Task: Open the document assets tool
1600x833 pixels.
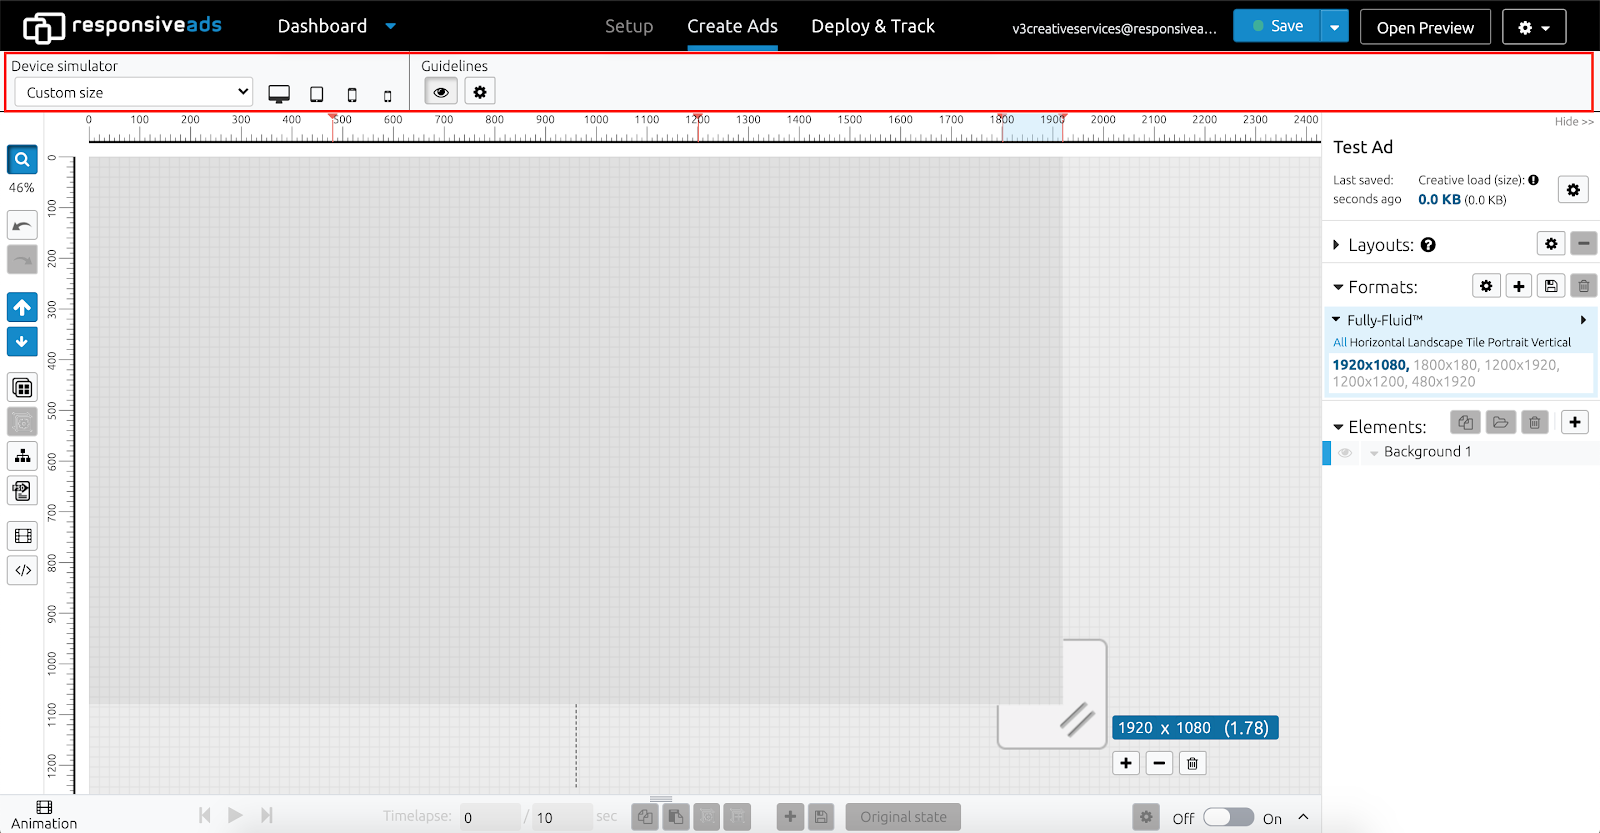Action: click(x=22, y=491)
